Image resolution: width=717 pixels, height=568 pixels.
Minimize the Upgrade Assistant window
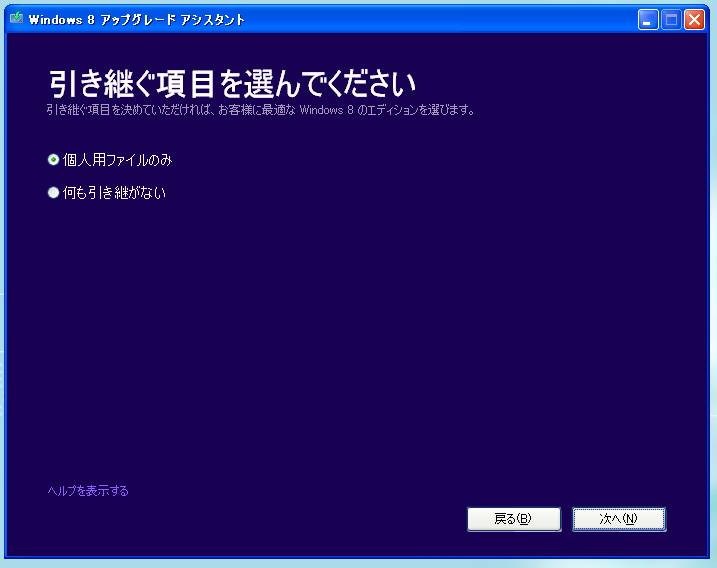[x=648, y=20]
